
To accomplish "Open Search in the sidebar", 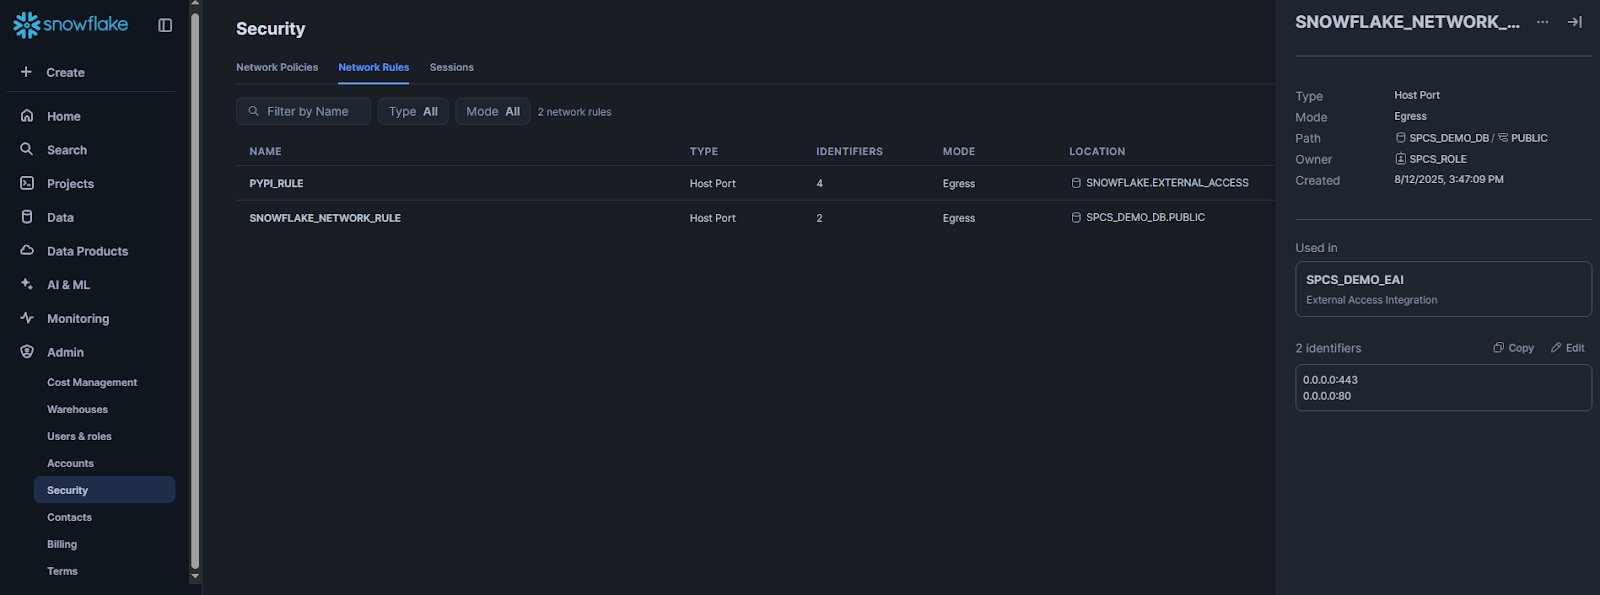I will tap(67, 150).
